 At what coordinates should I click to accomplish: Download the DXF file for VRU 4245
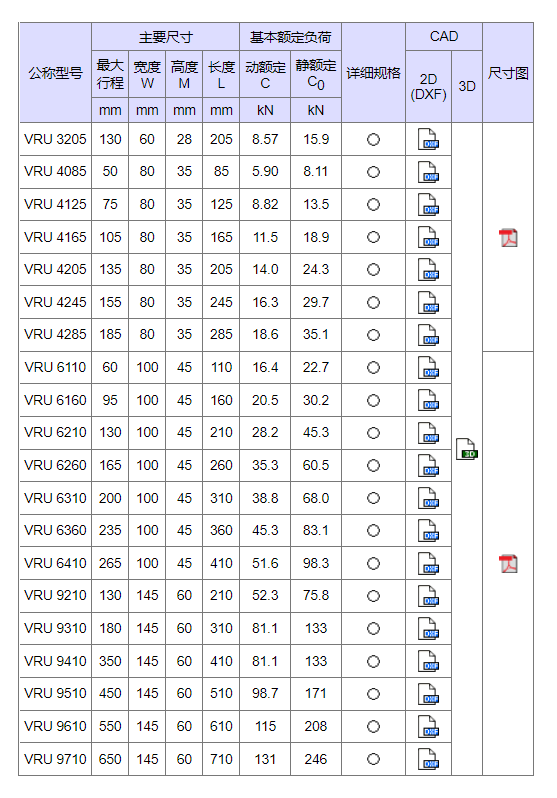428,302
